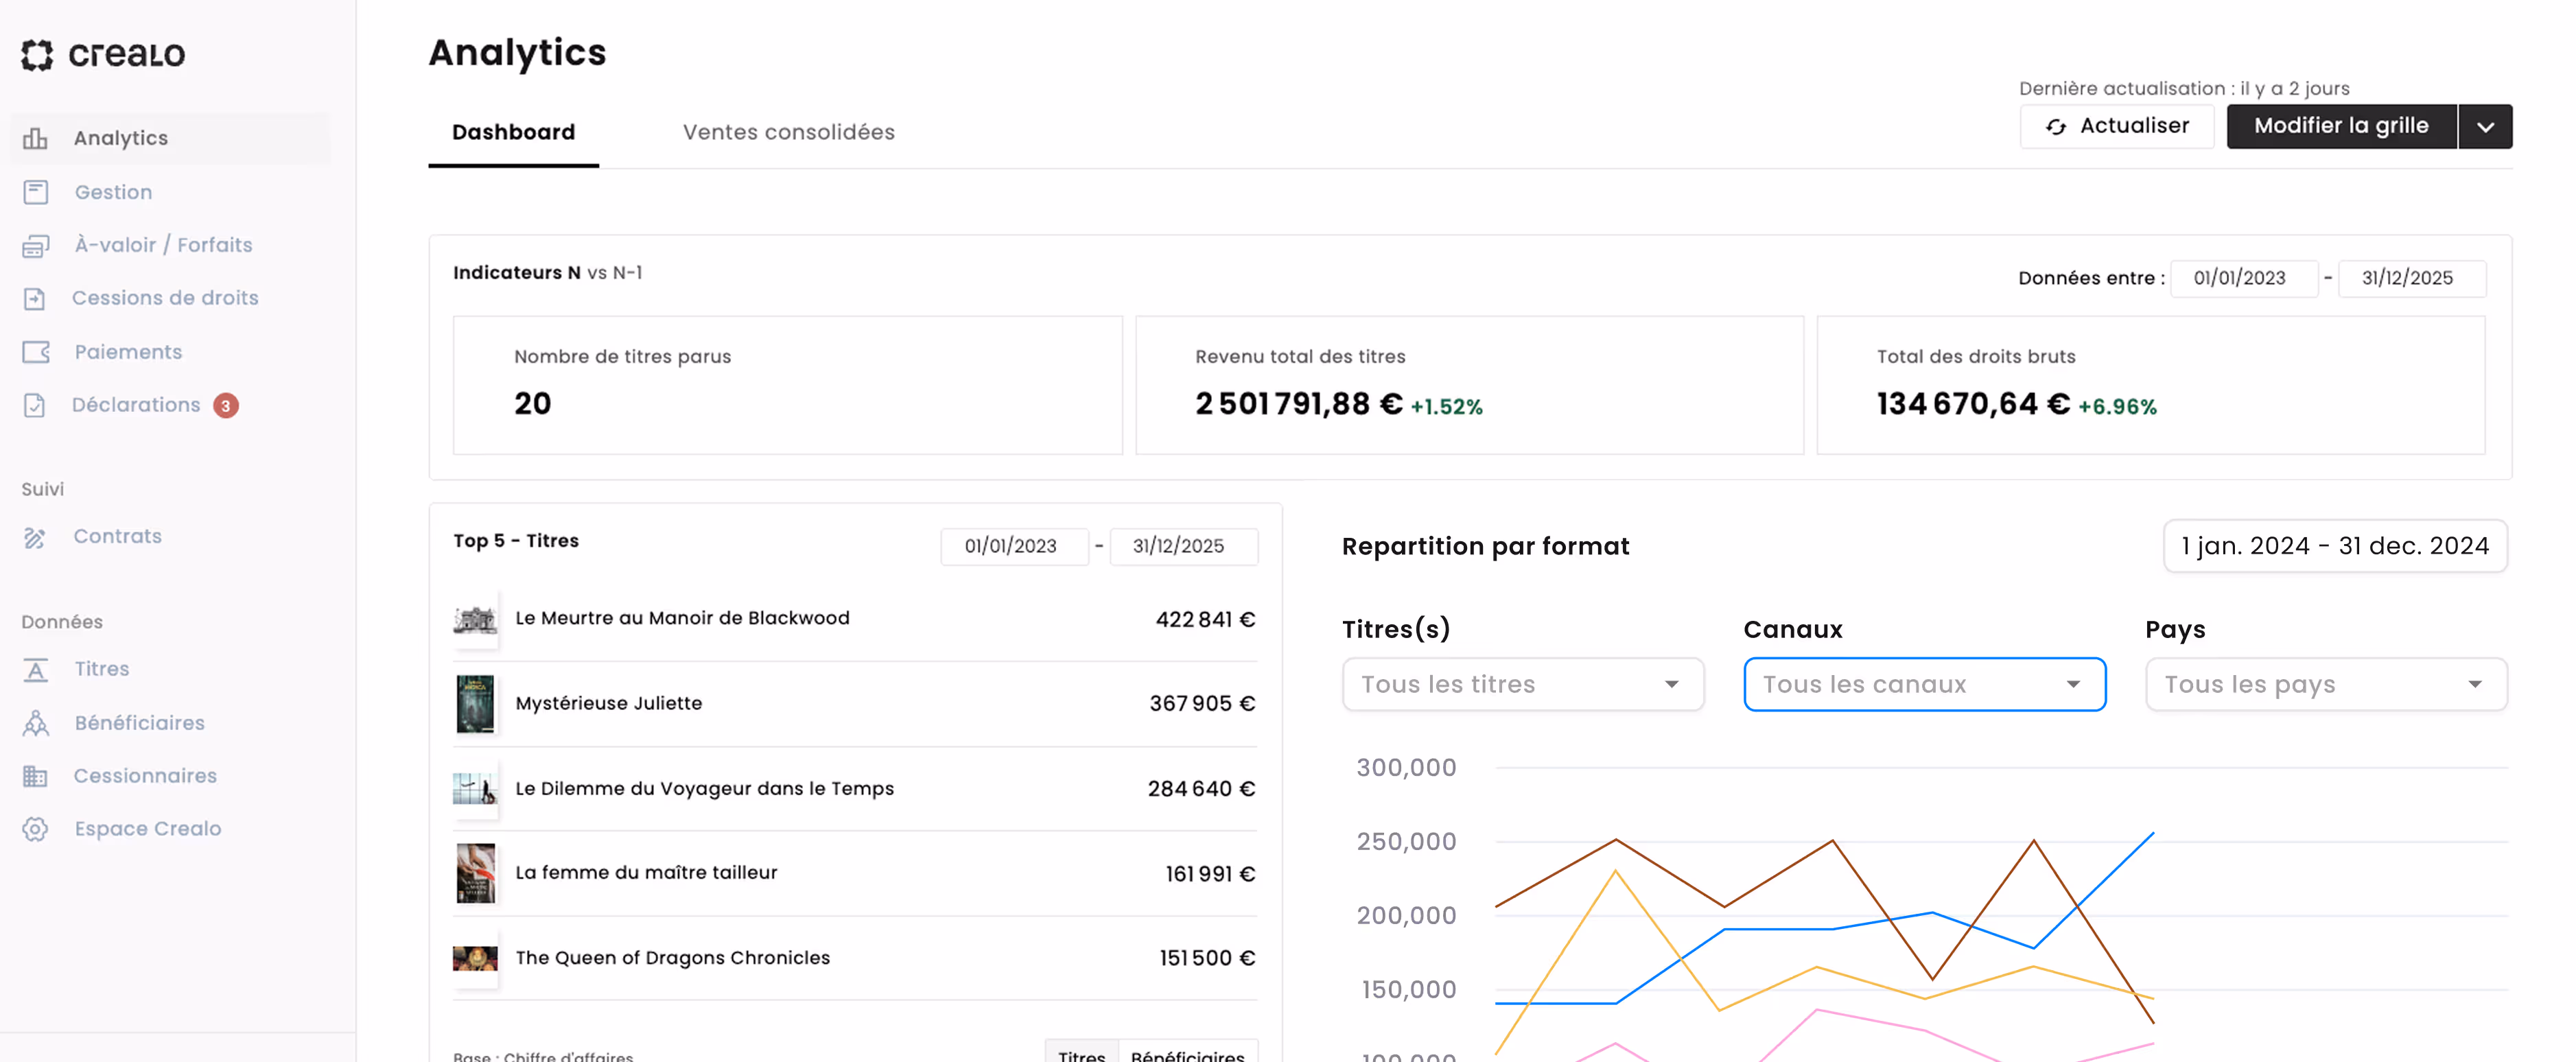Viewport: 2576px width, 1062px height.
Task: Click the À-valoir / Forfaits icon
Action: pyautogui.click(x=36, y=246)
